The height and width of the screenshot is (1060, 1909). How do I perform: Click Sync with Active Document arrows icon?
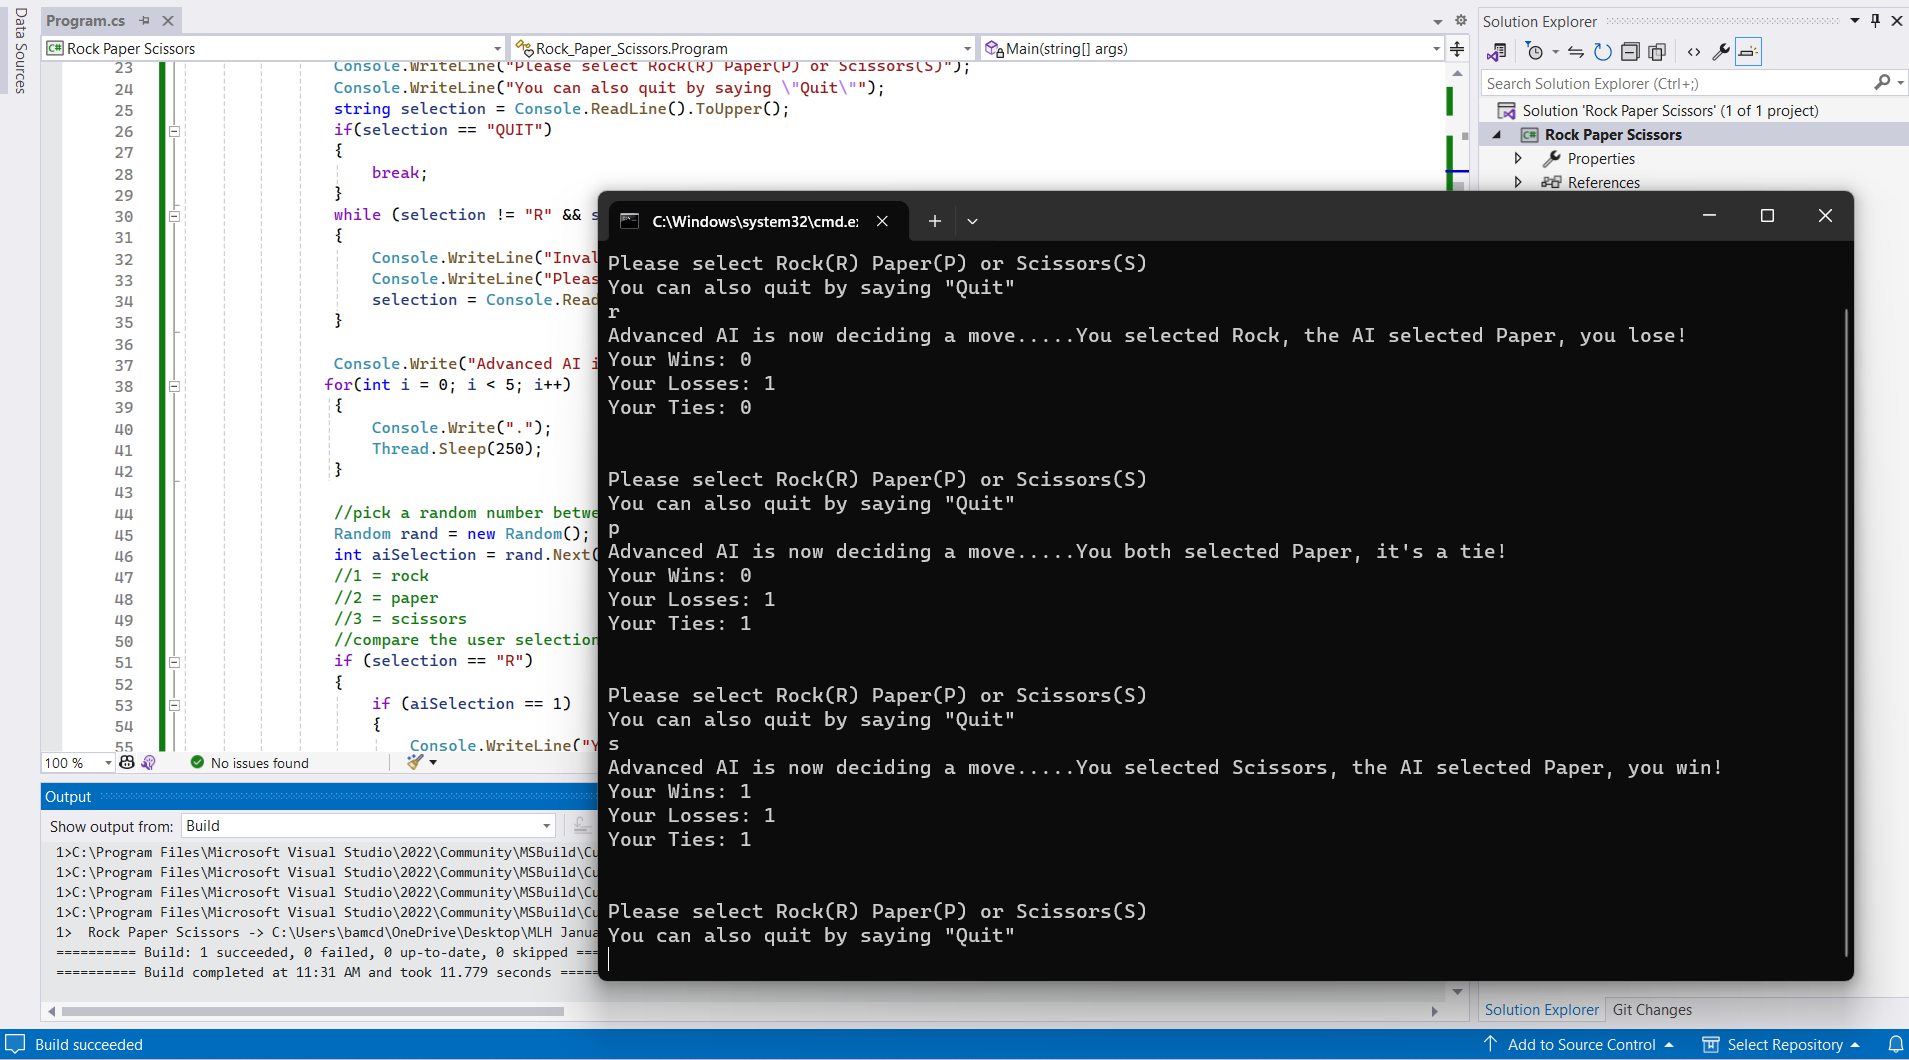coord(1576,52)
